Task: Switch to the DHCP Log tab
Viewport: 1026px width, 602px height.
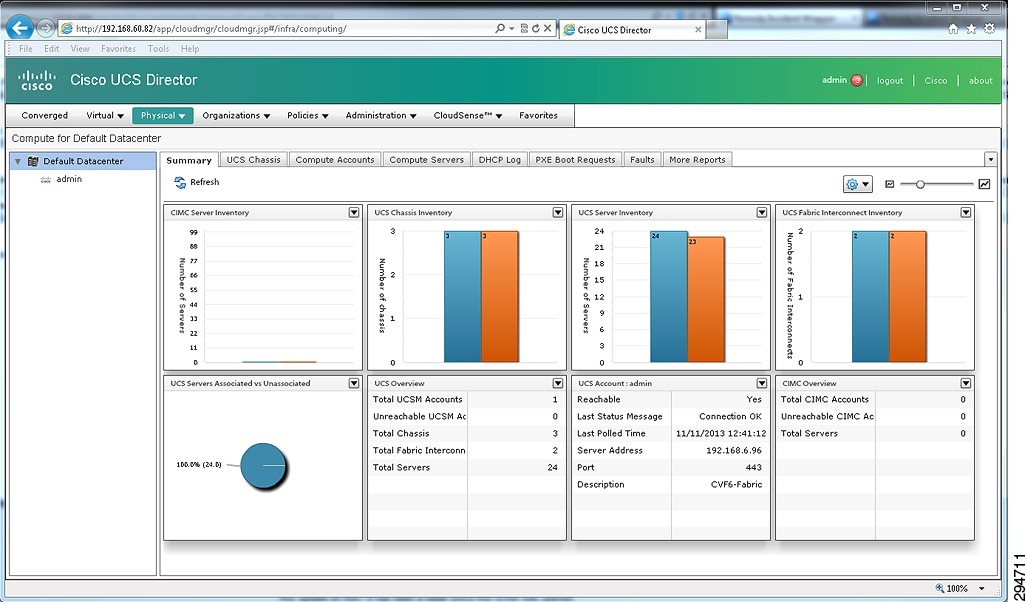Action: (x=500, y=160)
